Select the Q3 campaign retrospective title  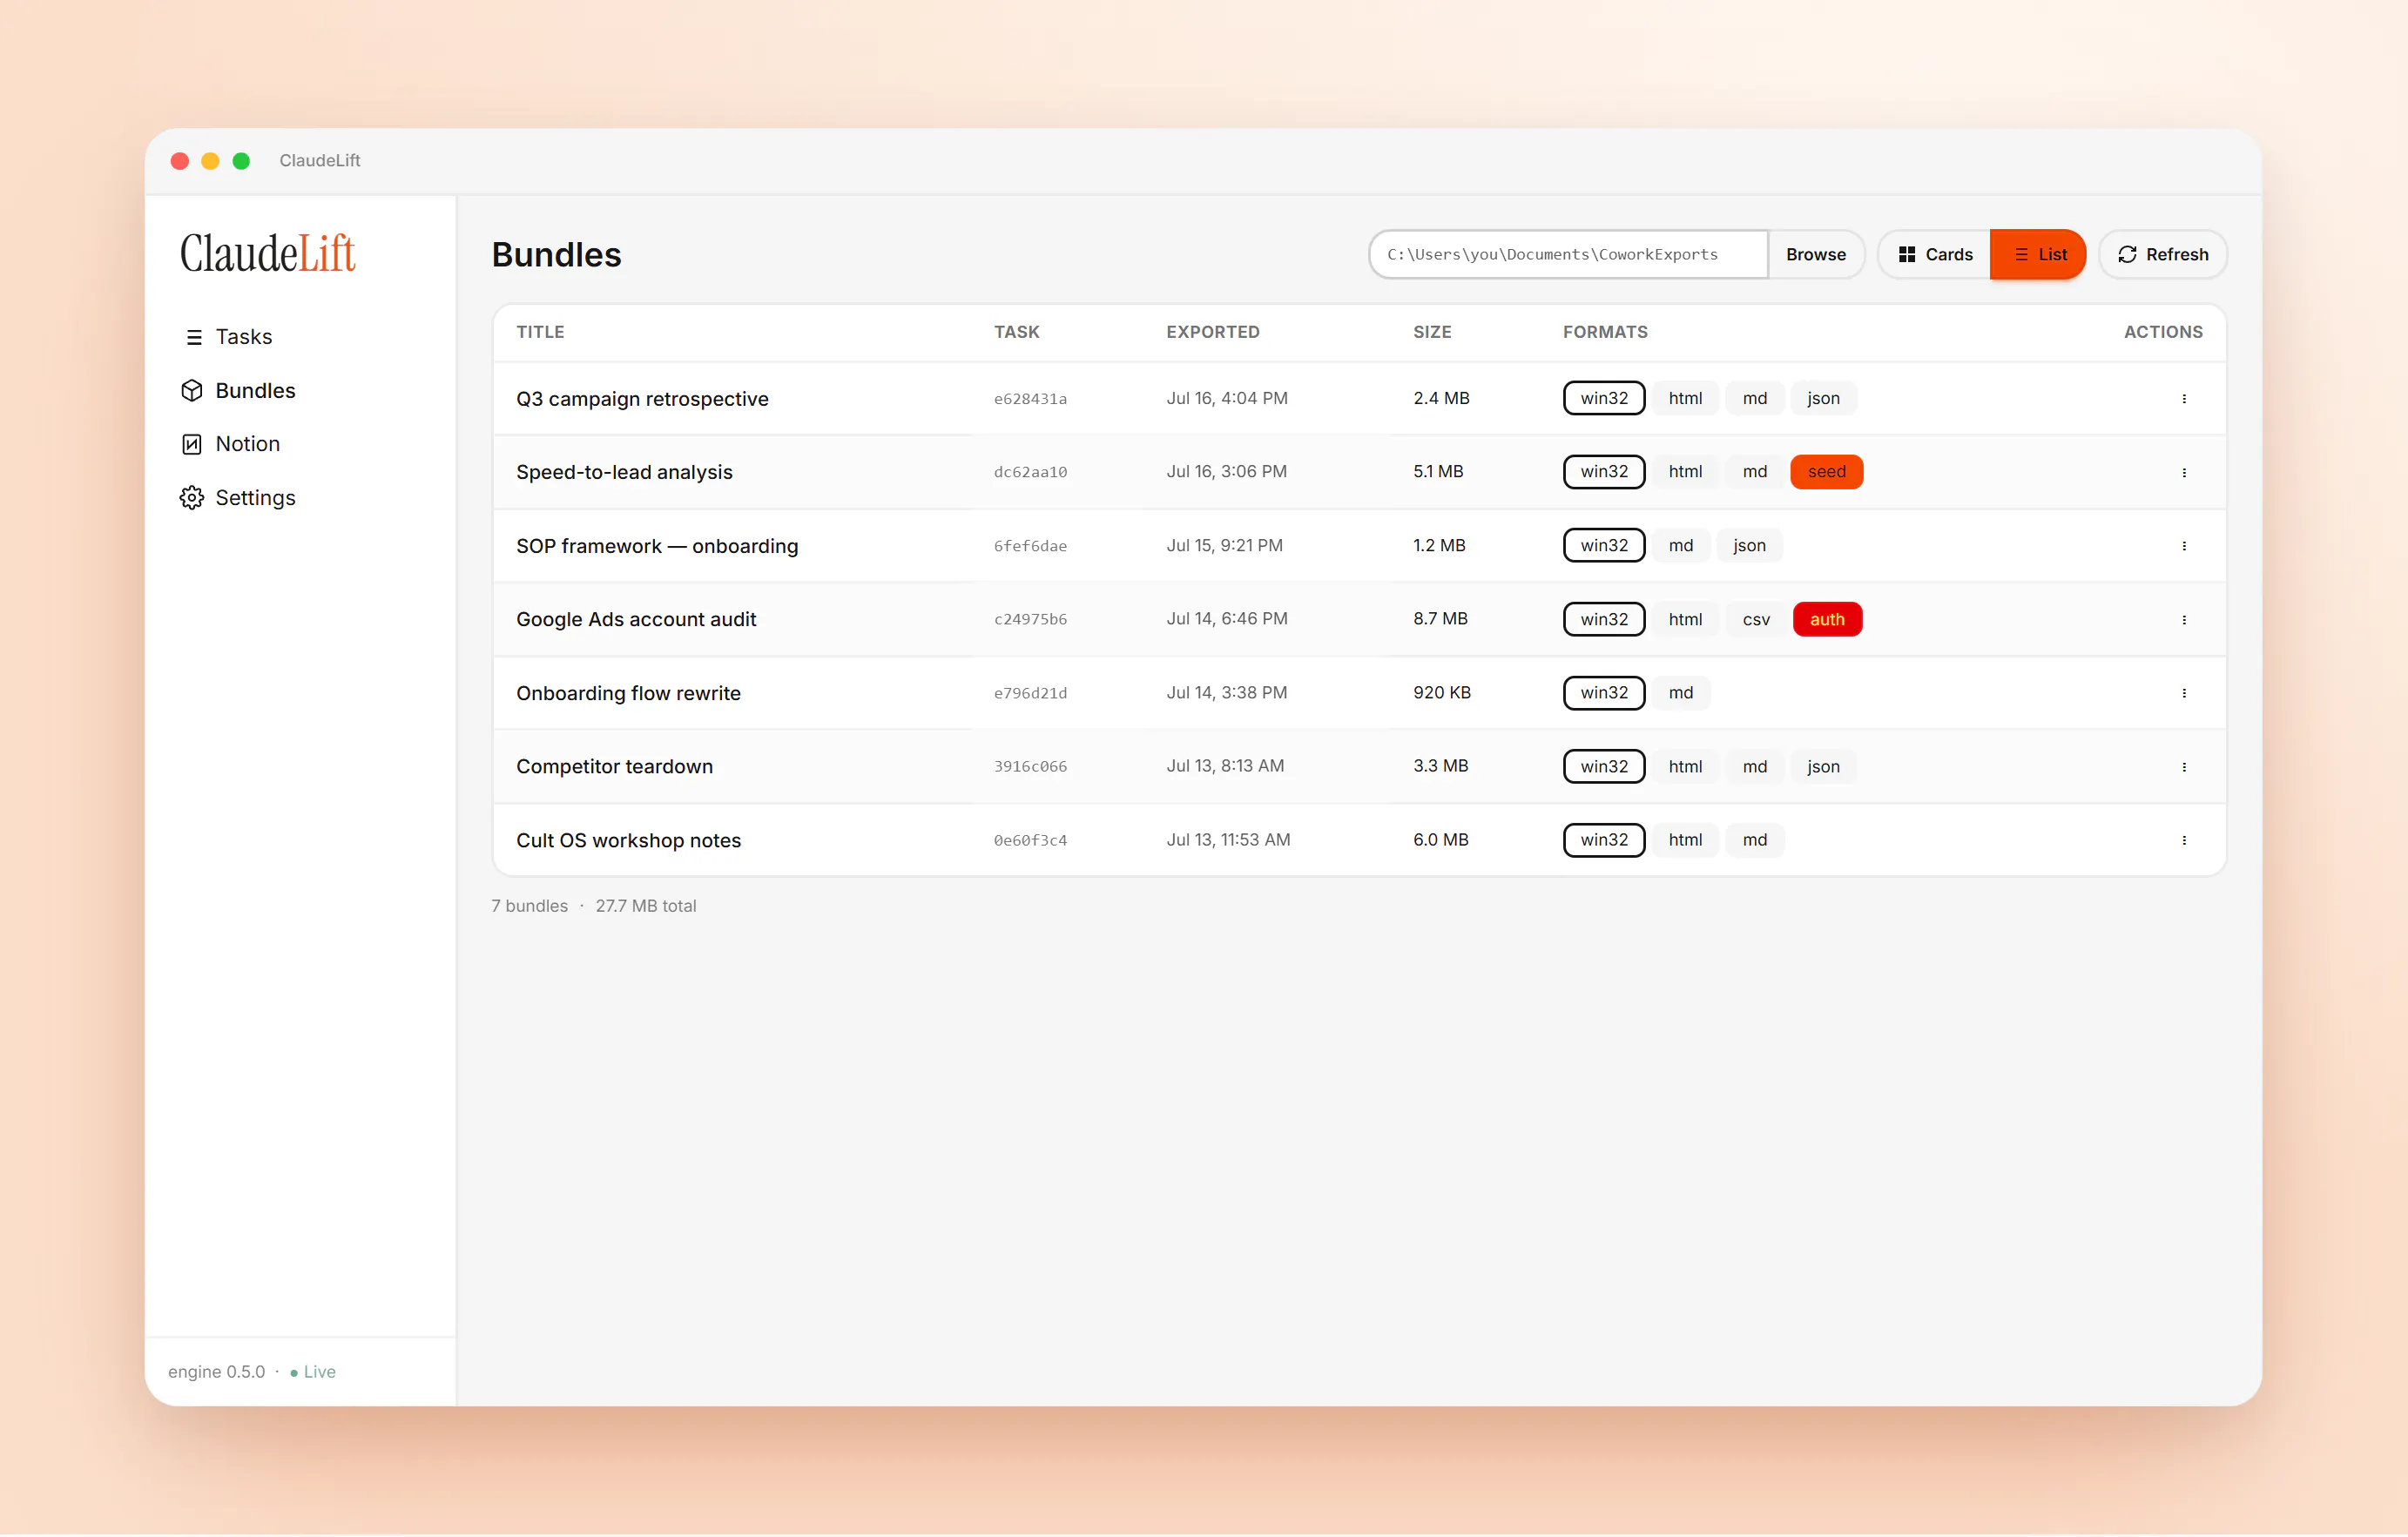pos(642,399)
